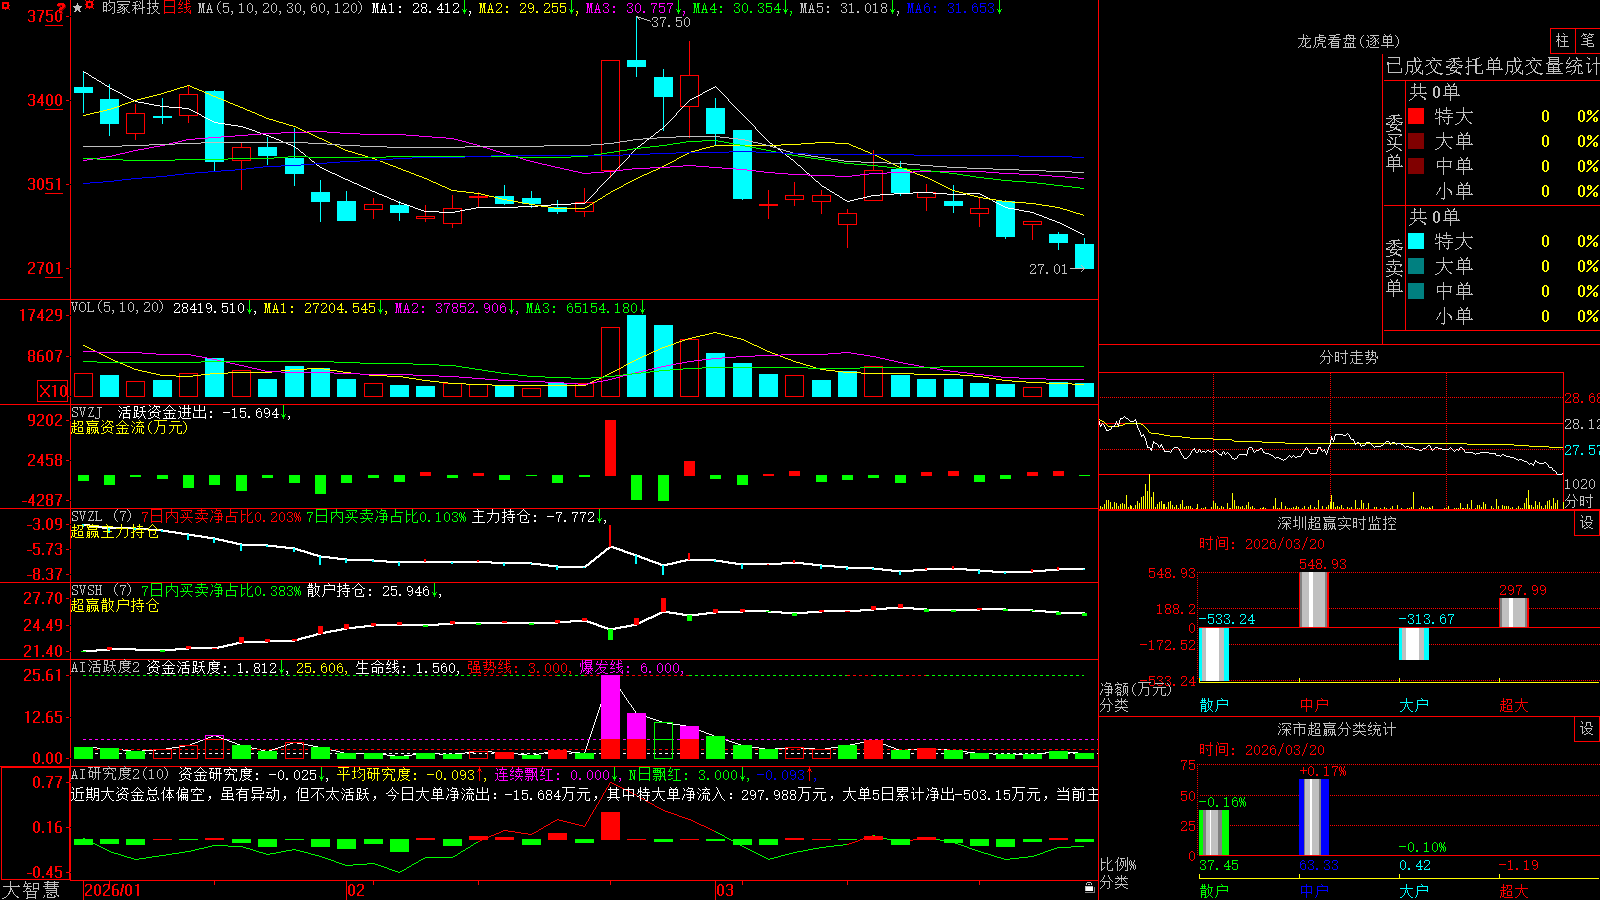
Task: Click the 委卖单 section label
Action: click(1394, 268)
